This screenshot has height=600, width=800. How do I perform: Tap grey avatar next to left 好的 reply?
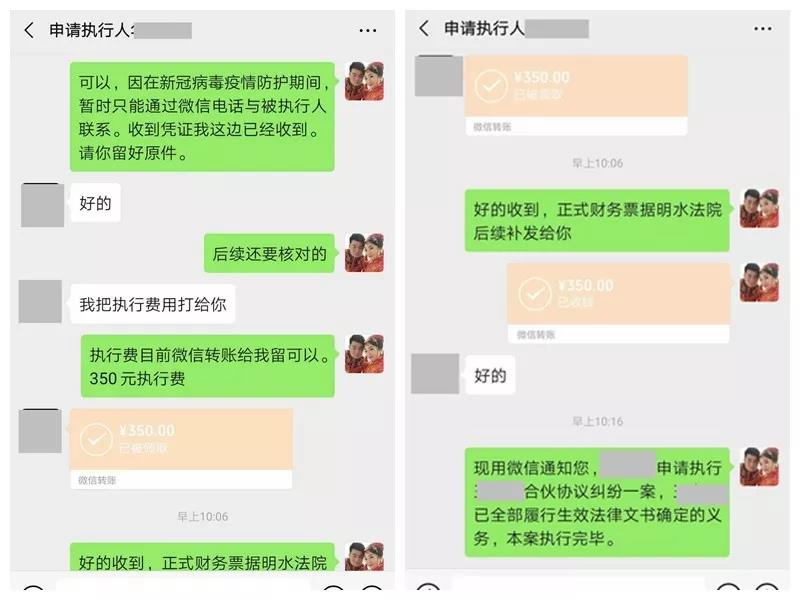pyautogui.click(x=42, y=205)
